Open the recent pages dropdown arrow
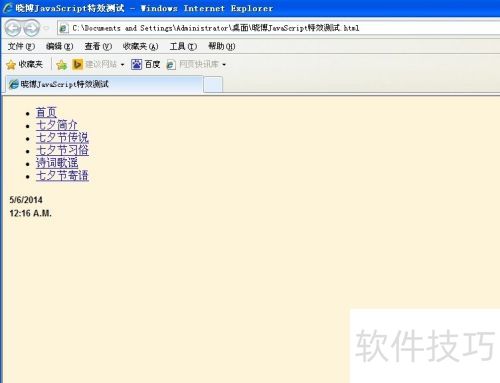 click(x=46, y=28)
